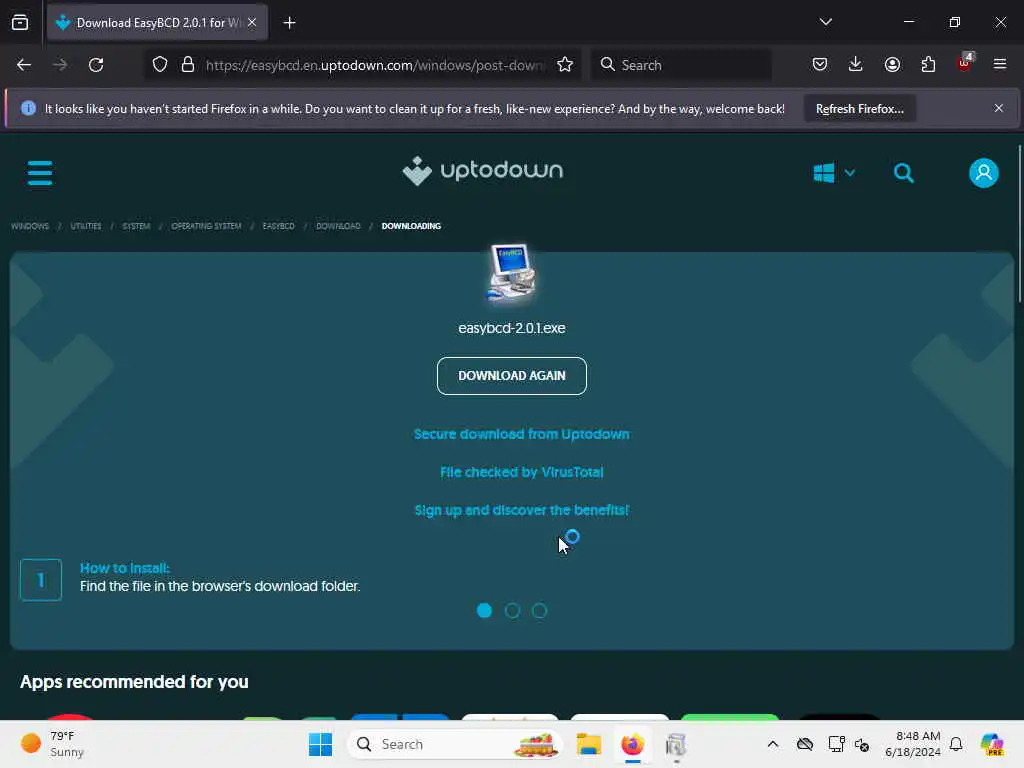Expand the Windows platform selector dropdown
The height and width of the screenshot is (768, 1024).
[x=834, y=173]
